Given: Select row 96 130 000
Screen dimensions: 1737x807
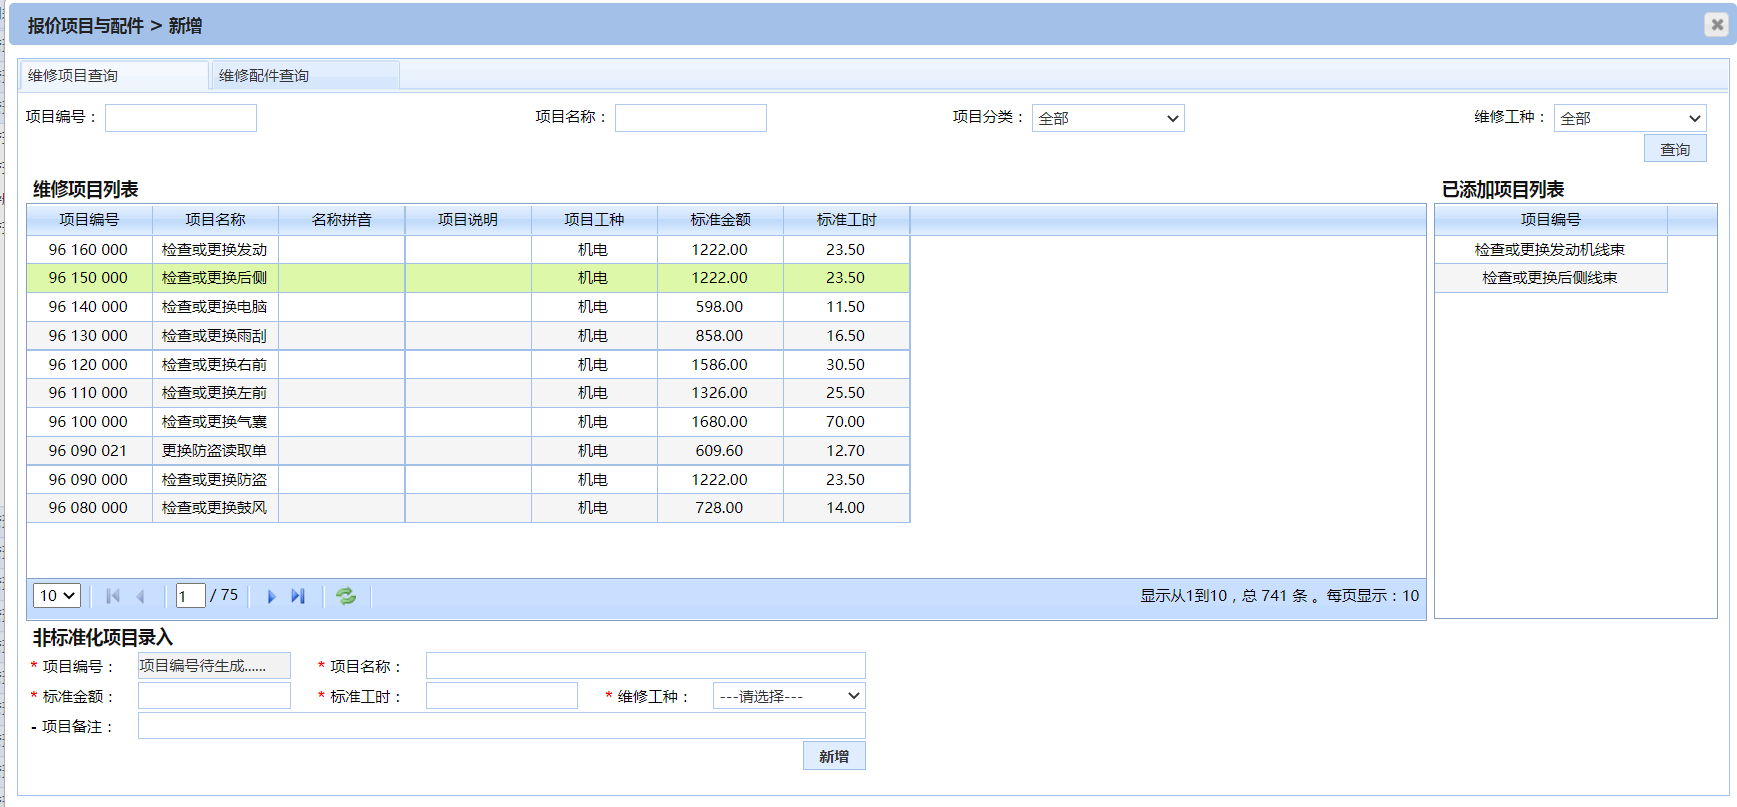Looking at the screenshot, I should pos(468,336).
